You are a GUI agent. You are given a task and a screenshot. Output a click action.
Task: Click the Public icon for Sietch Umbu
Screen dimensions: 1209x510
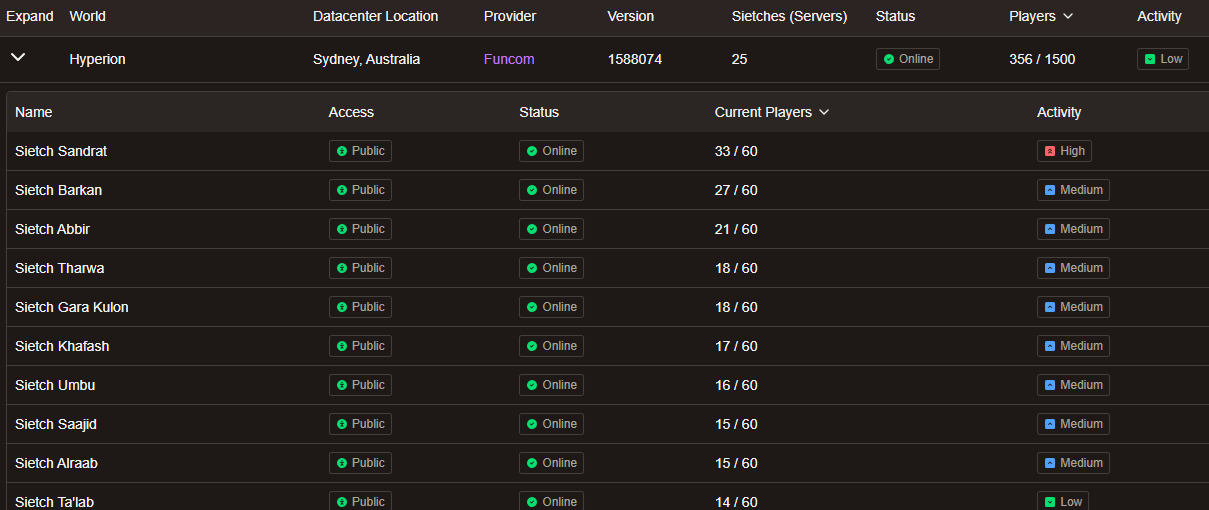click(x=342, y=385)
